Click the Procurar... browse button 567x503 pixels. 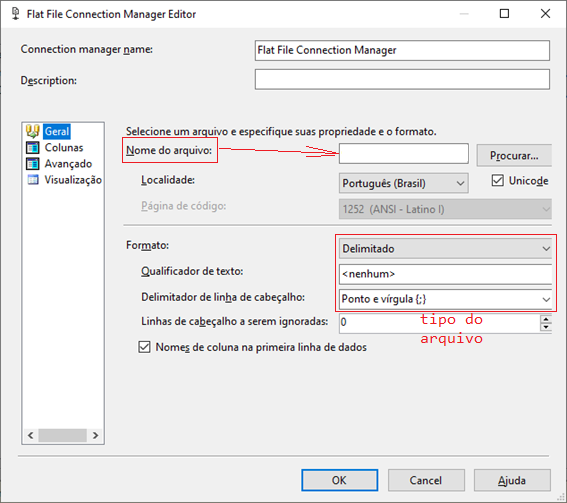[514, 155]
